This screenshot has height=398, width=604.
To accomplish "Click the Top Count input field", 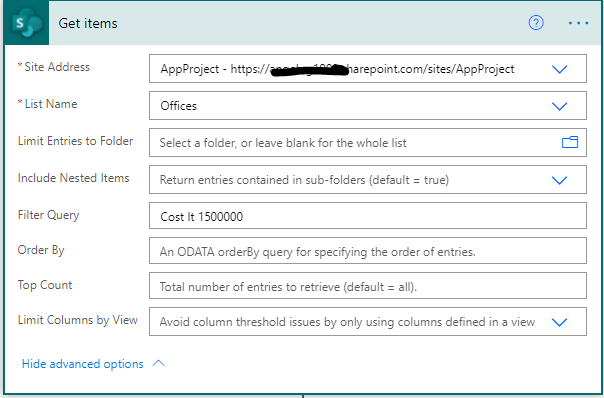I will coord(368,285).
